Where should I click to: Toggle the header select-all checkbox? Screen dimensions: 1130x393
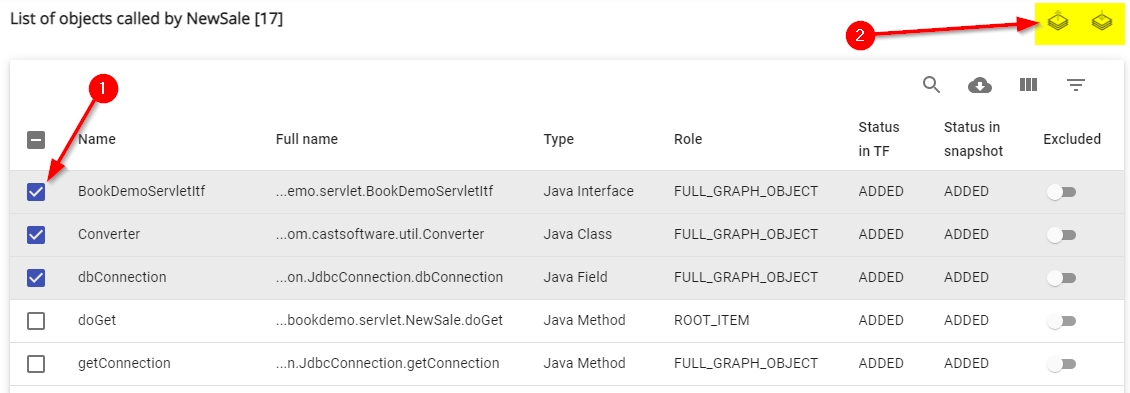(36, 139)
